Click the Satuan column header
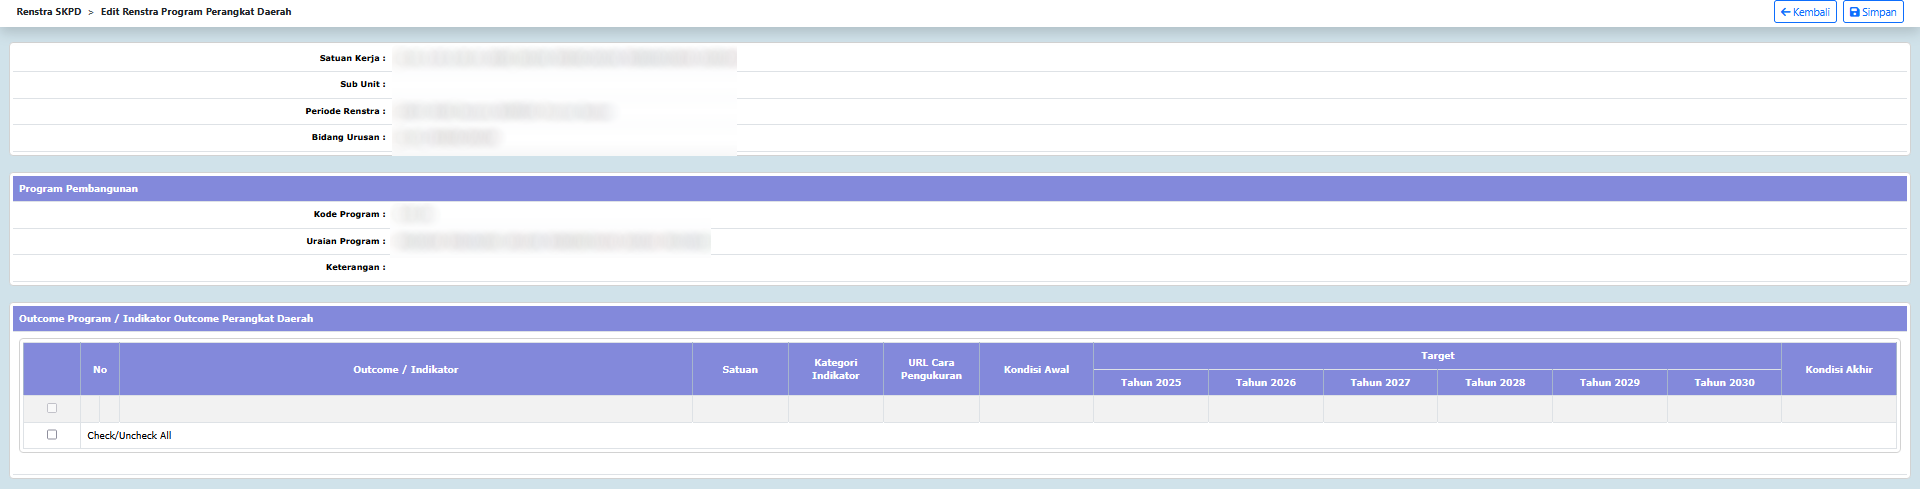This screenshot has width=1920, height=489. pyautogui.click(x=740, y=369)
